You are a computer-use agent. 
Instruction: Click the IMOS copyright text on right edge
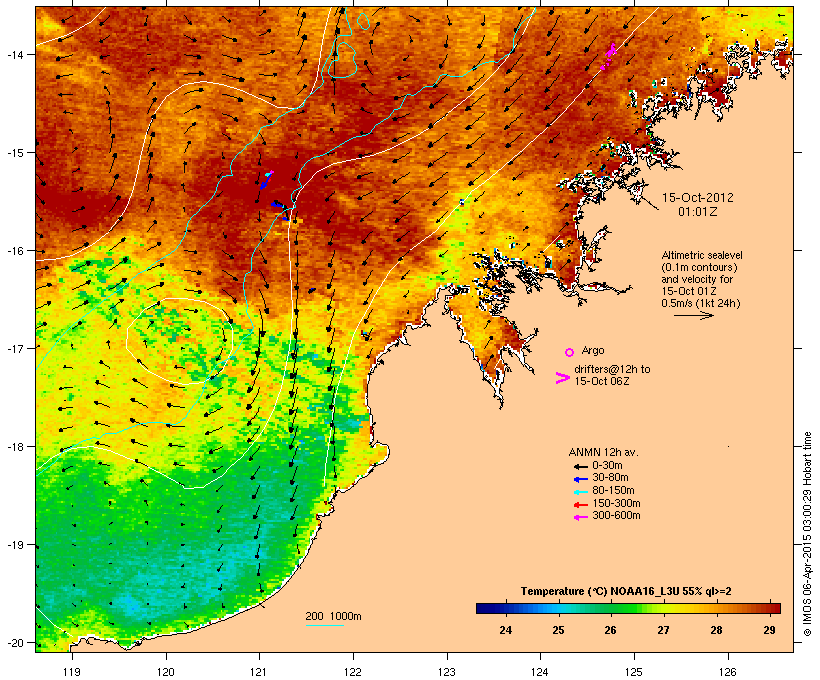807,534
